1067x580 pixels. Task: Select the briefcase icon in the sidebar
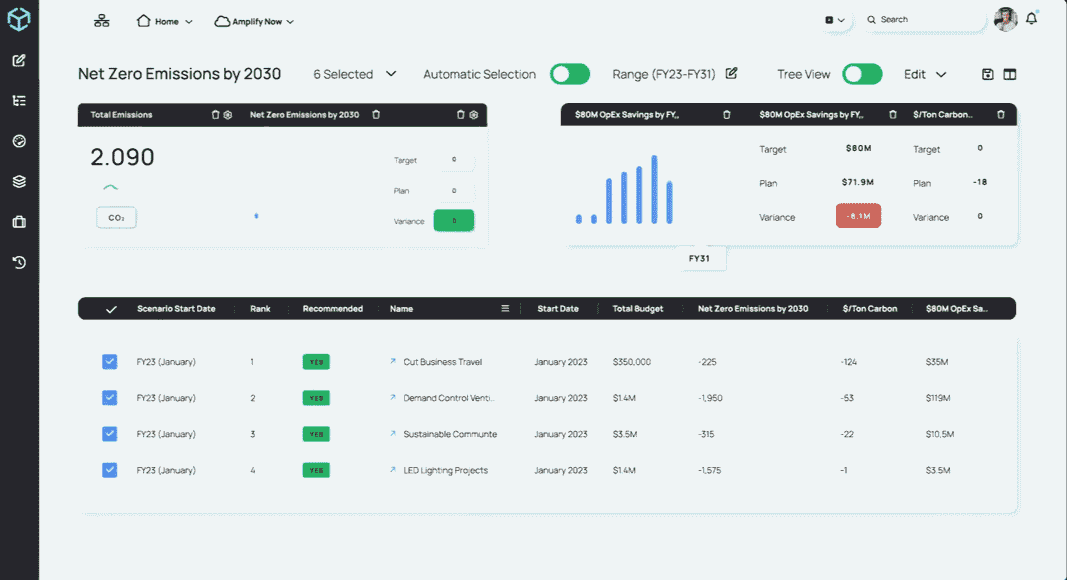tap(17, 221)
